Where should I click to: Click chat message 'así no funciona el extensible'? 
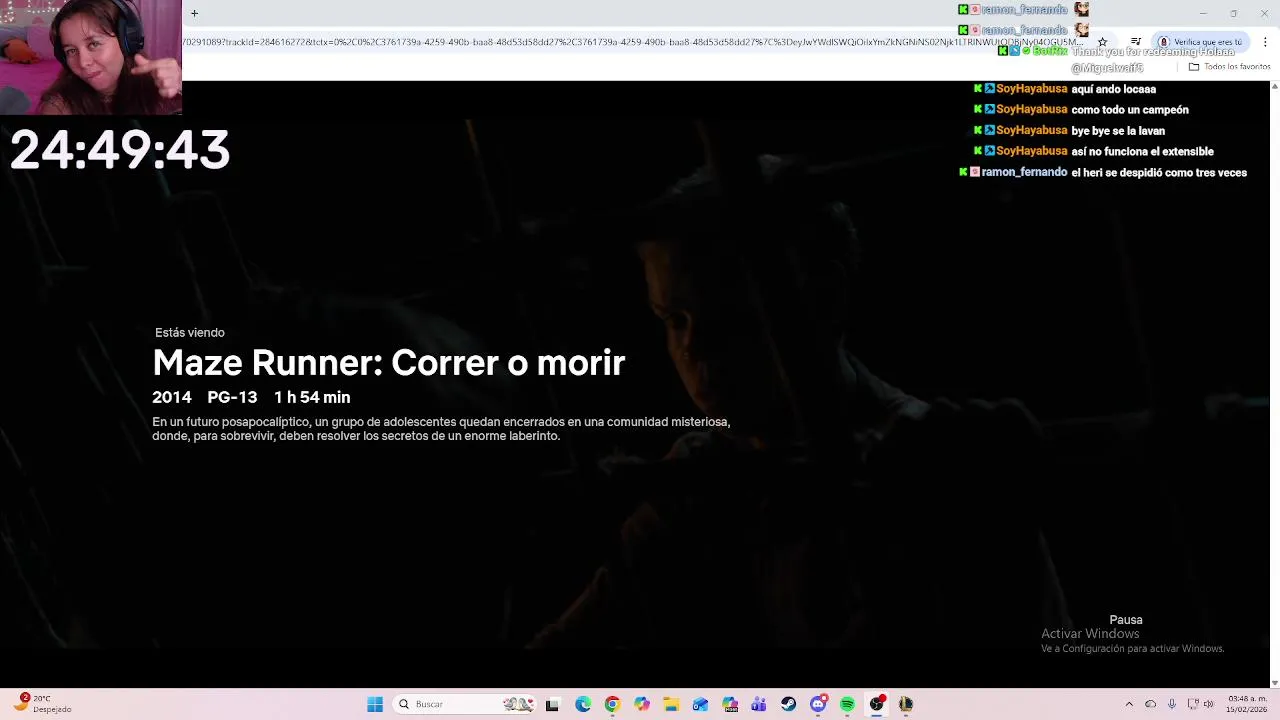[x=1142, y=152]
